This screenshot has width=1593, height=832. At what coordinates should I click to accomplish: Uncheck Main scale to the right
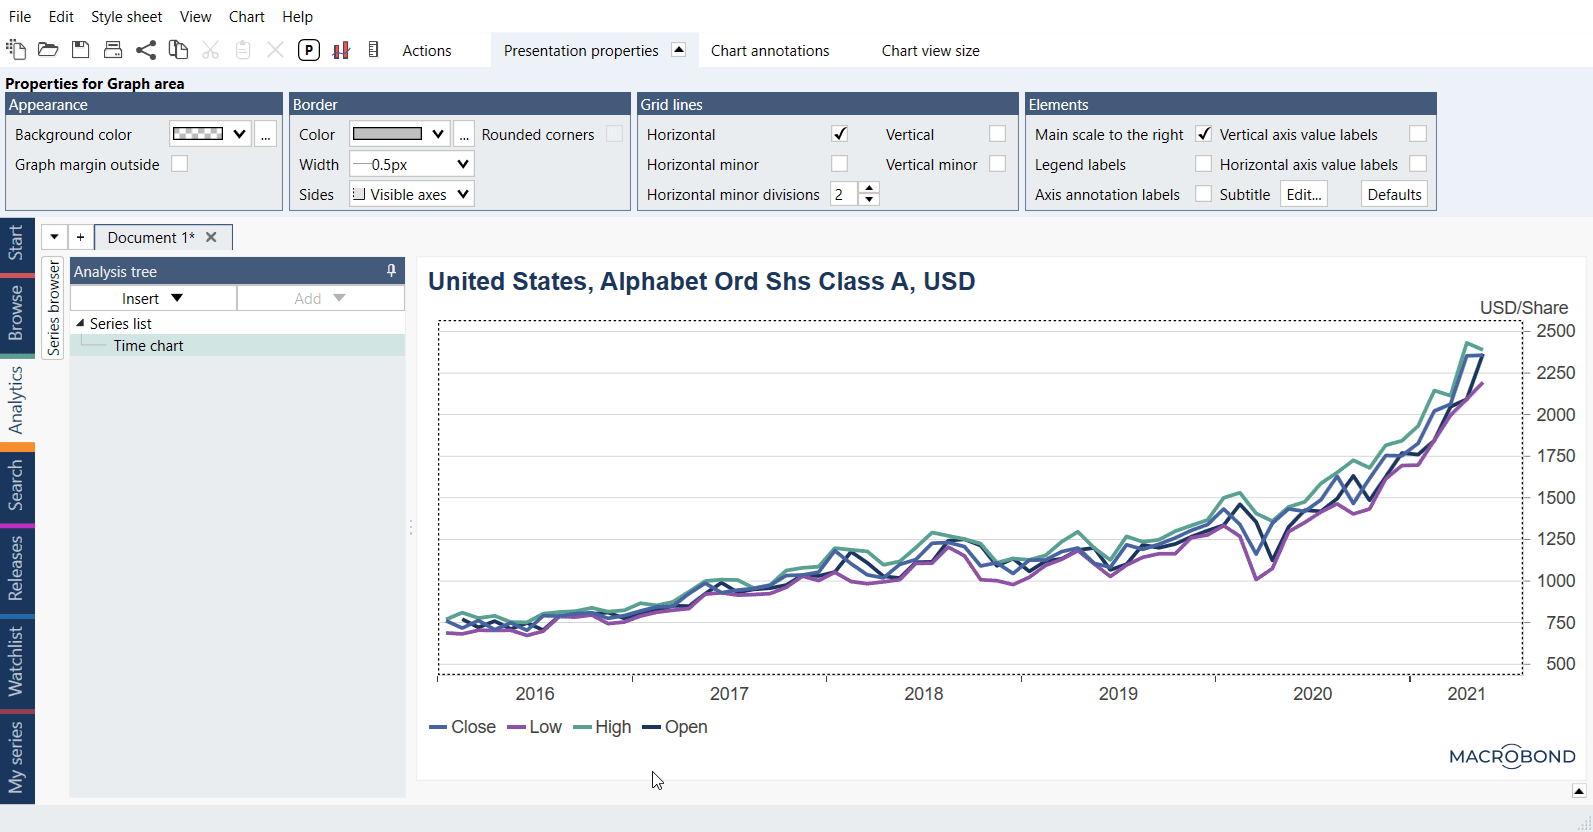click(1204, 134)
